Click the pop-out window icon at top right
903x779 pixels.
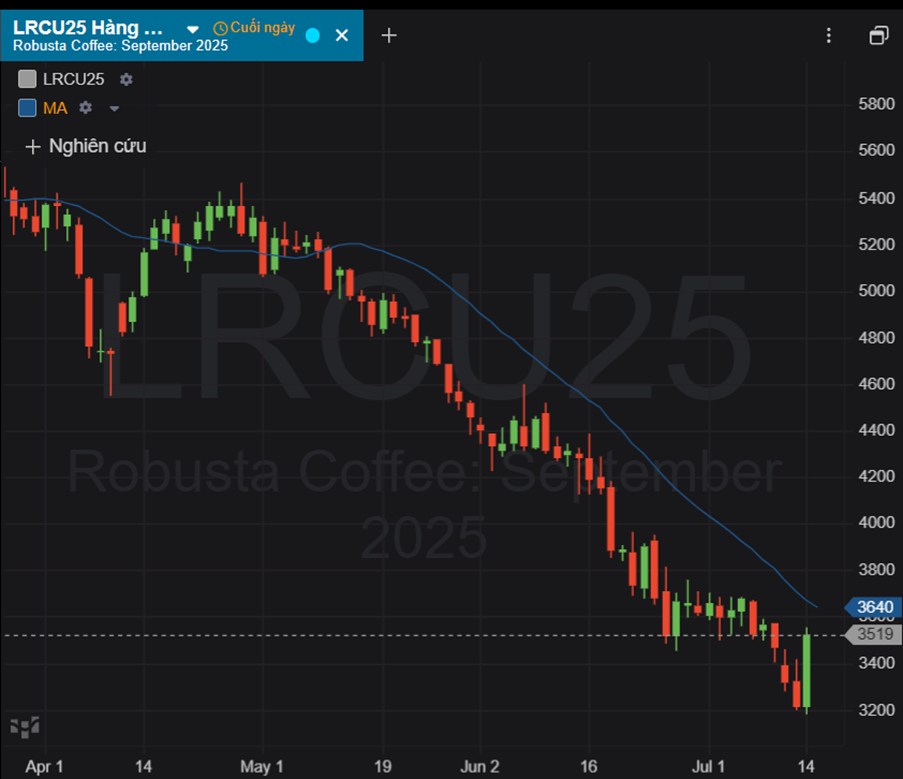pyautogui.click(x=879, y=35)
